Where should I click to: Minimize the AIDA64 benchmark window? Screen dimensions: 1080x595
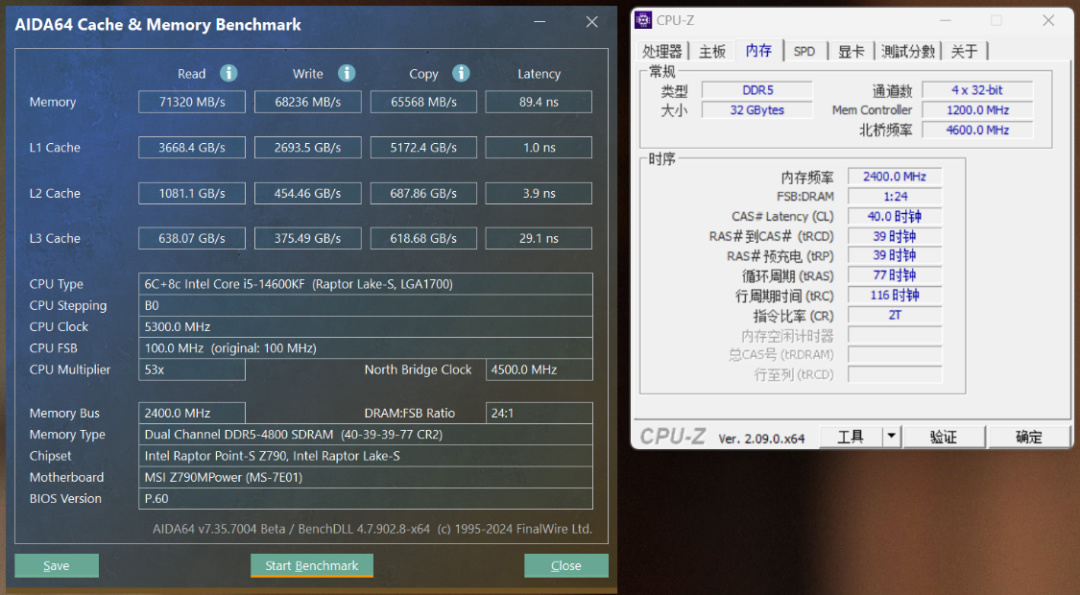tap(539, 22)
